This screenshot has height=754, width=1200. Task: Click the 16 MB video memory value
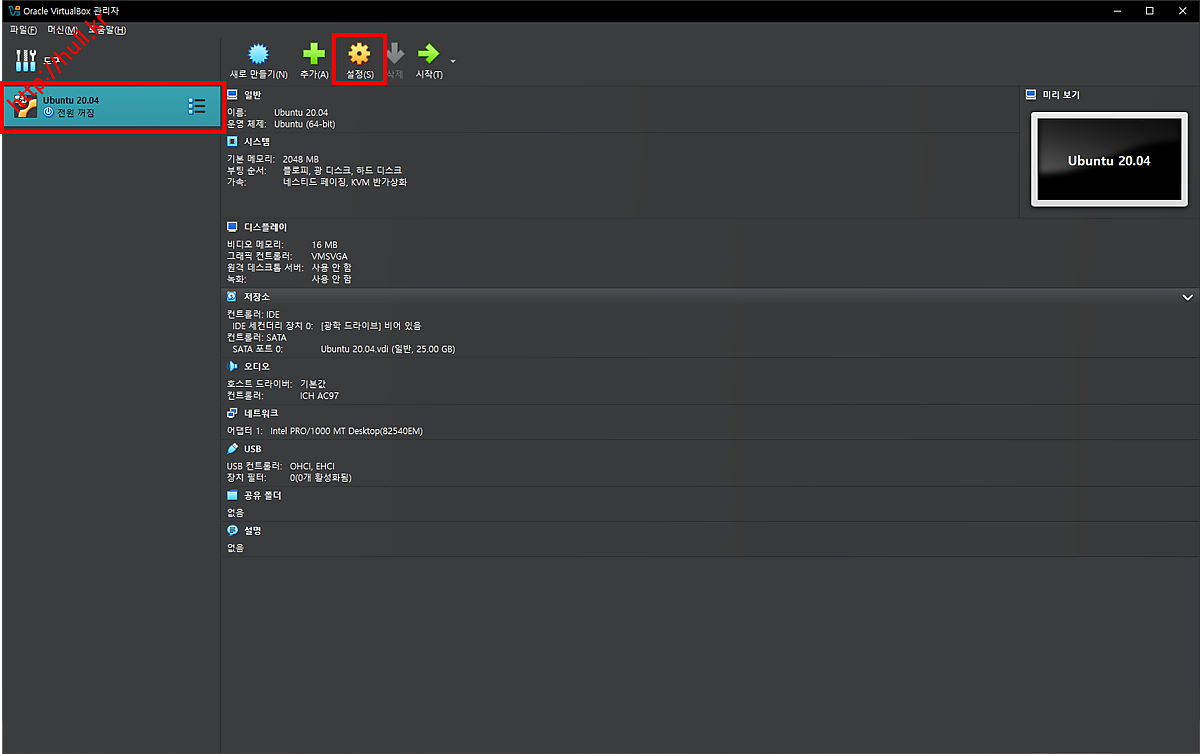[325, 244]
